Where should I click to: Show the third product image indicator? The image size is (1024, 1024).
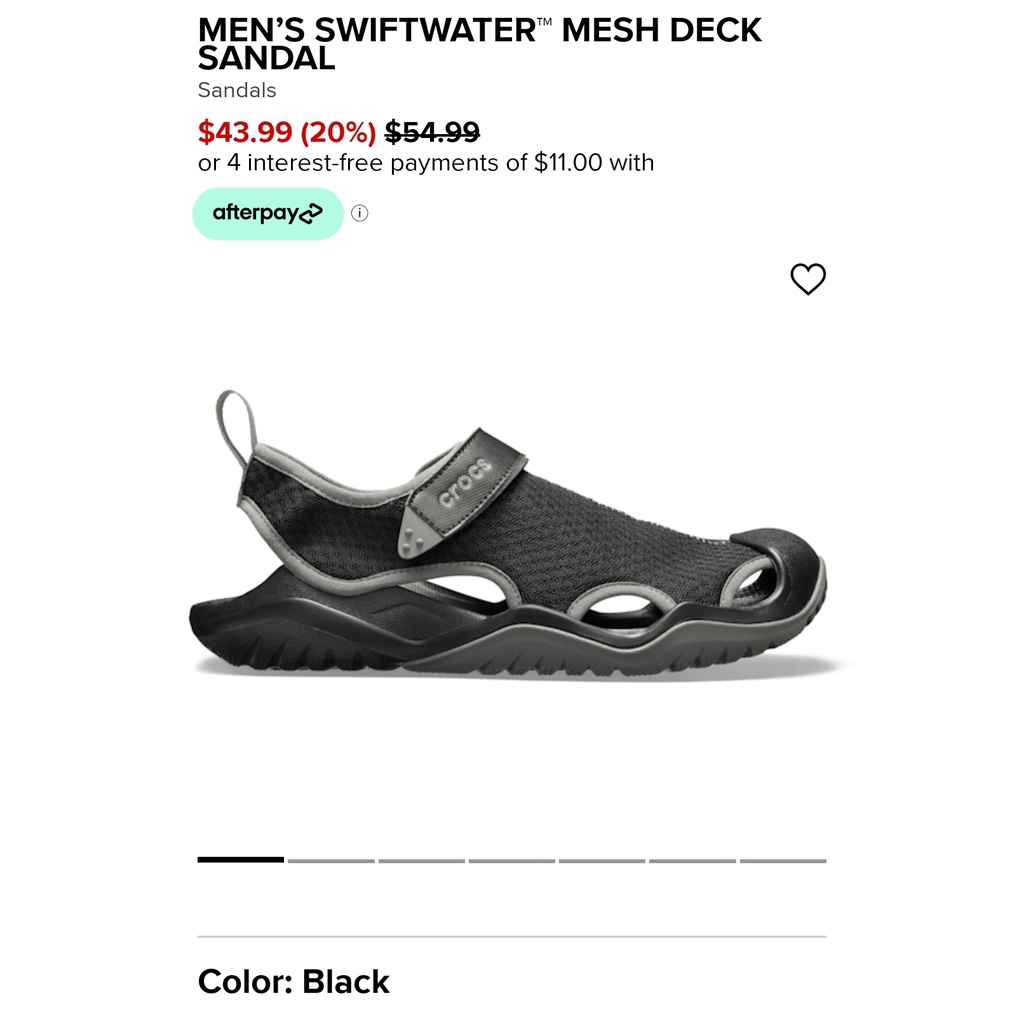[421, 860]
